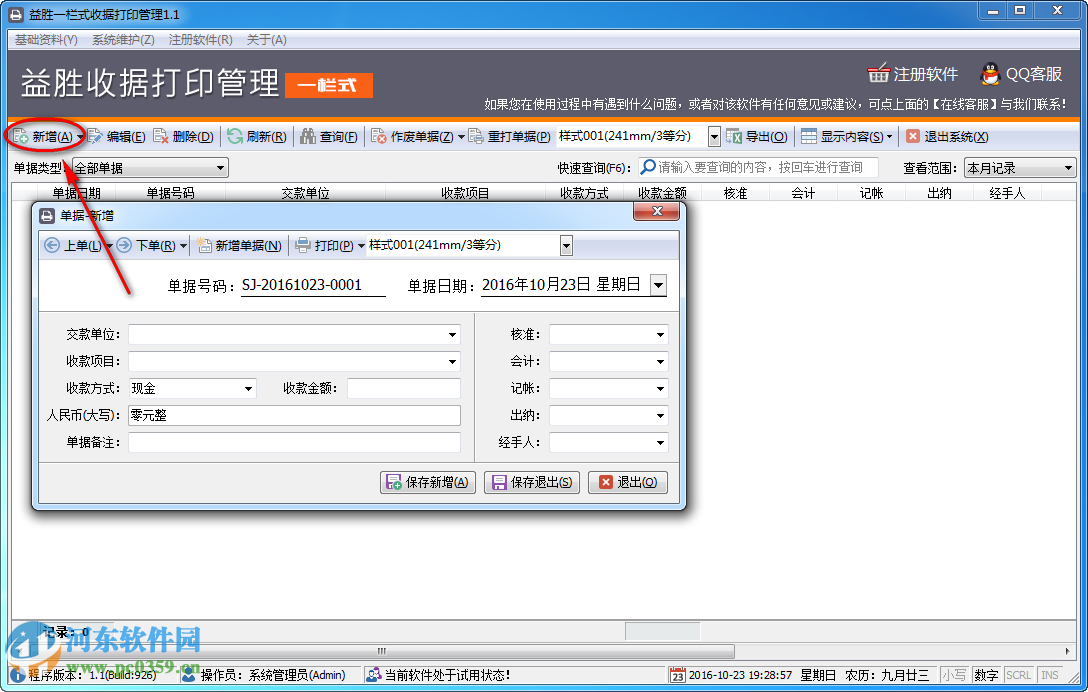Screen dimensions: 1088x692
Task: Click the 单据备注 input field
Action: coord(294,442)
